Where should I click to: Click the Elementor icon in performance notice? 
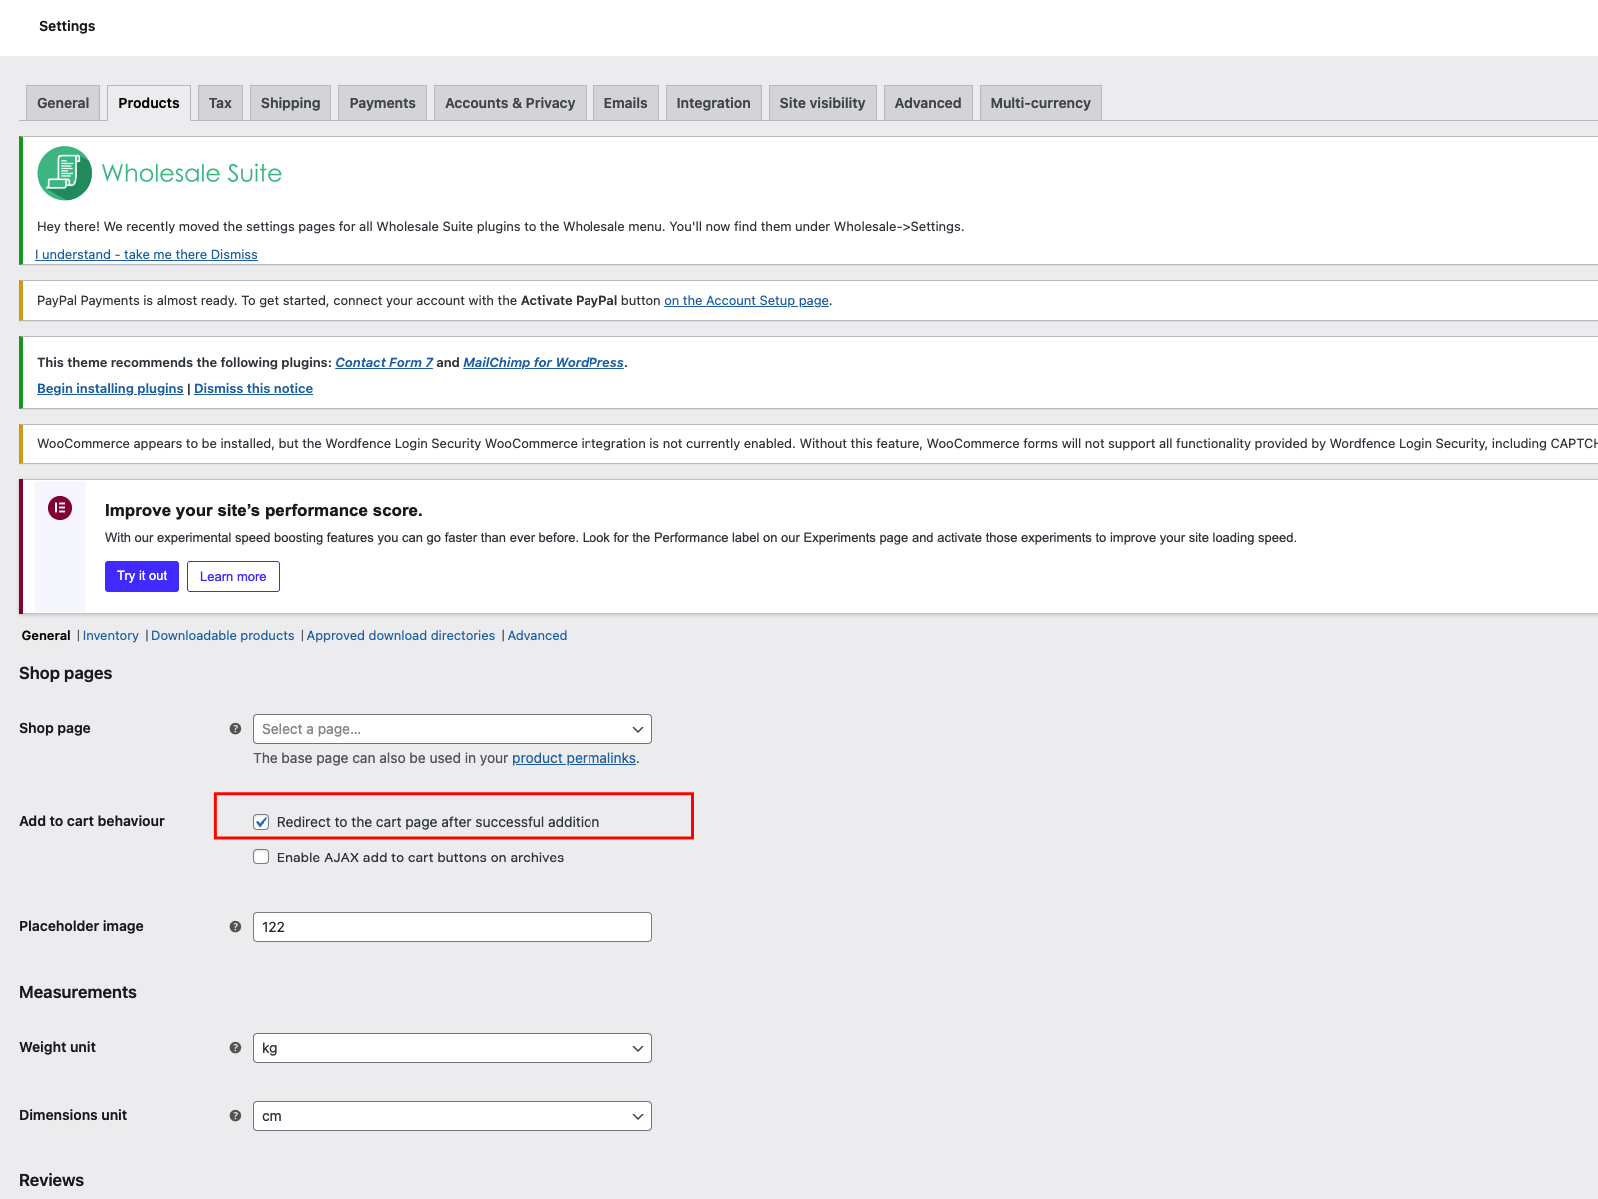tap(60, 508)
